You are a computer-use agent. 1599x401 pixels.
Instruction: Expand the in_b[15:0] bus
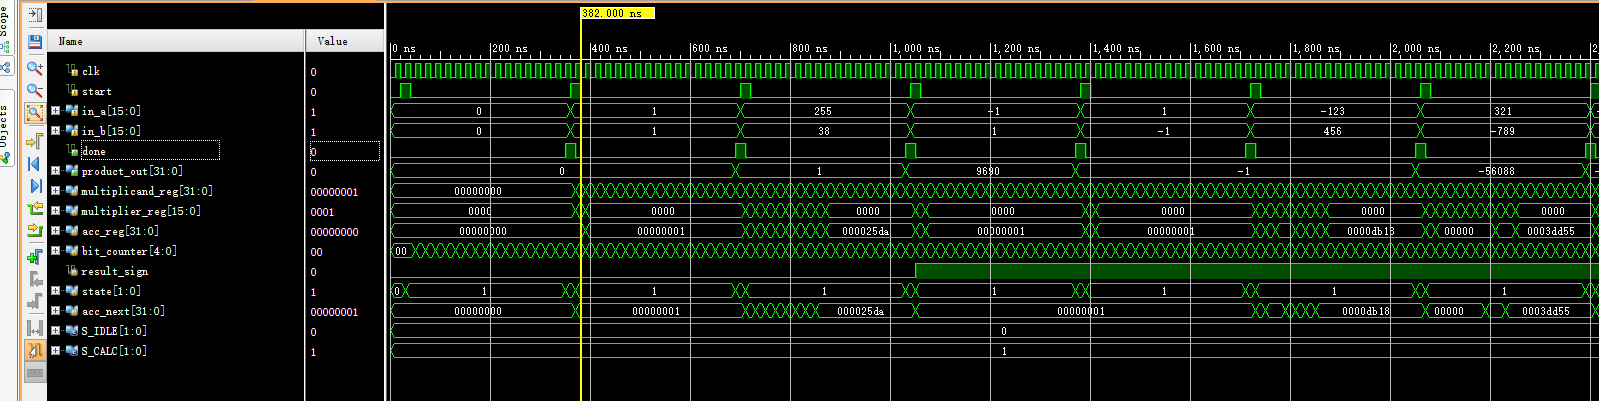[x=55, y=131]
